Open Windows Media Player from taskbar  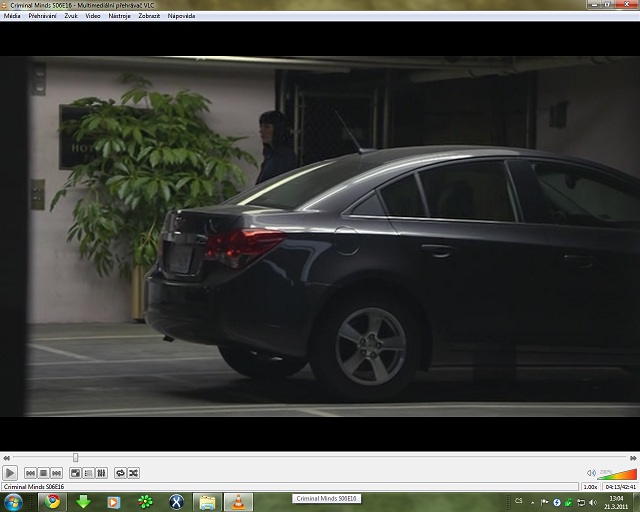[x=114, y=502]
